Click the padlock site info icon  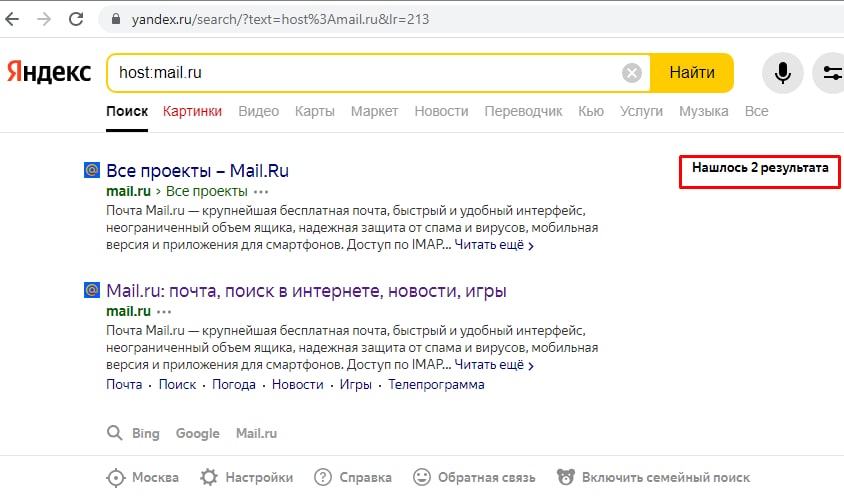coord(116,19)
